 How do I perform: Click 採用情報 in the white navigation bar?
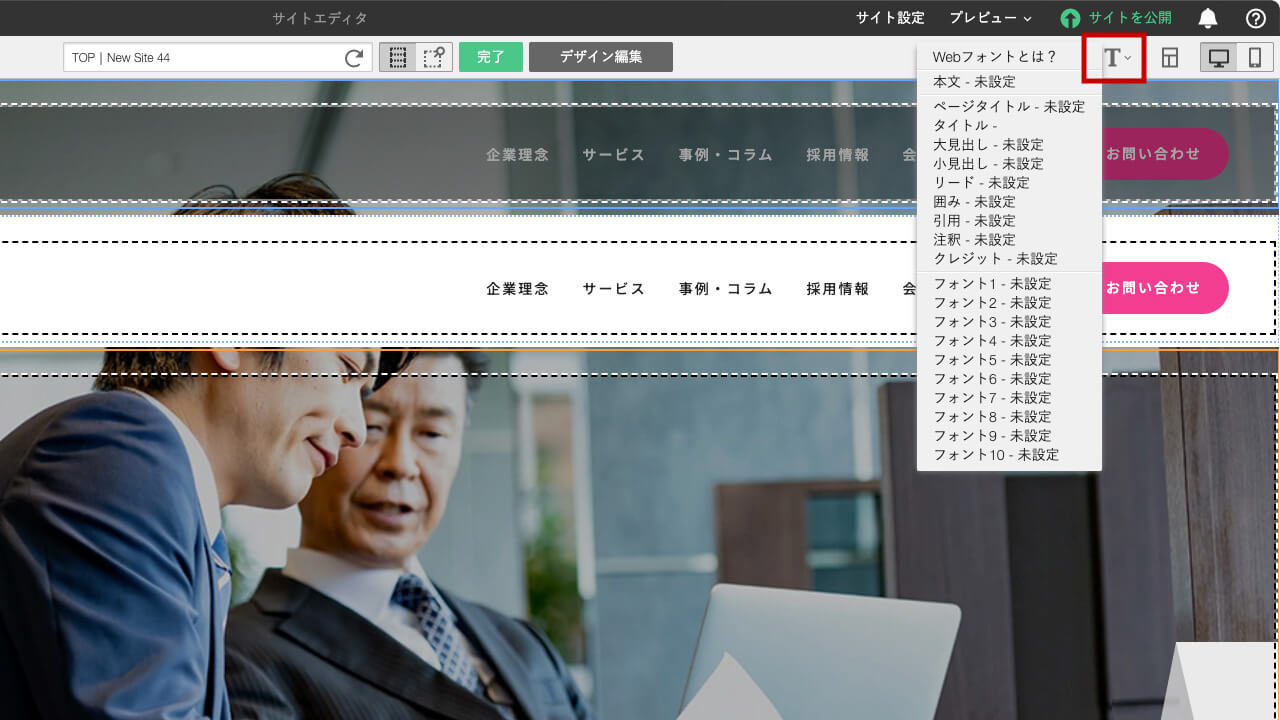click(x=838, y=288)
